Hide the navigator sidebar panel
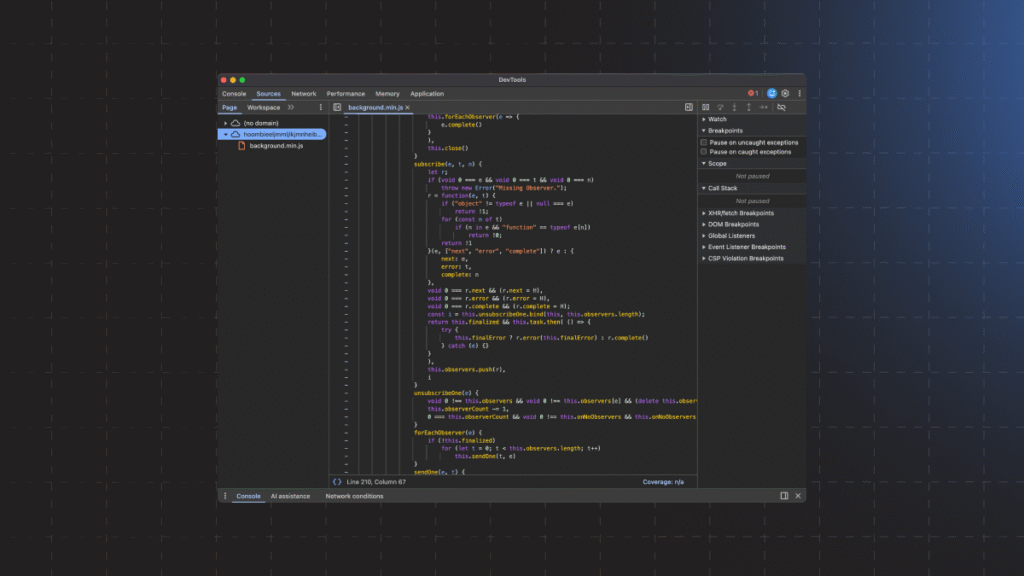Screen dimensions: 1024x576 pyautogui.click(x=338, y=107)
